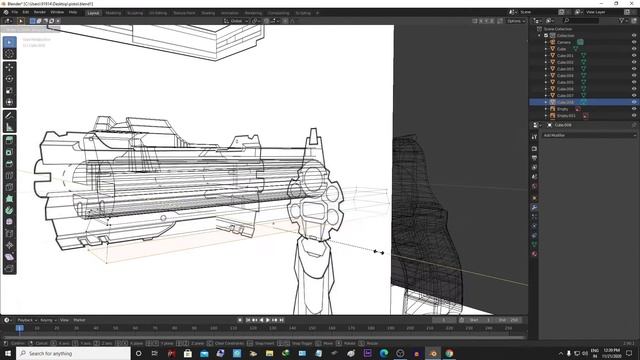Viewport: 640px width, 360px height.
Task: Hide Cube.004 using its eye icon
Action: click(634, 76)
